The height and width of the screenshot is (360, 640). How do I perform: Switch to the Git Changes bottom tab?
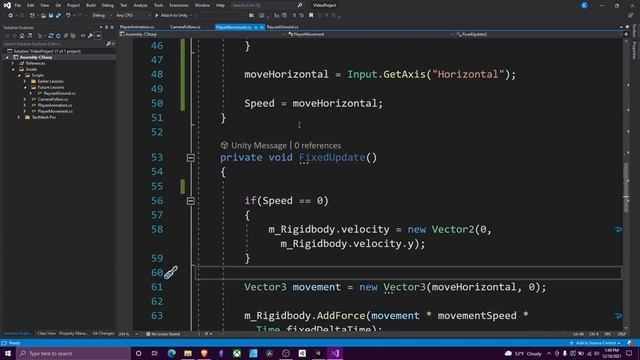(x=103, y=333)
